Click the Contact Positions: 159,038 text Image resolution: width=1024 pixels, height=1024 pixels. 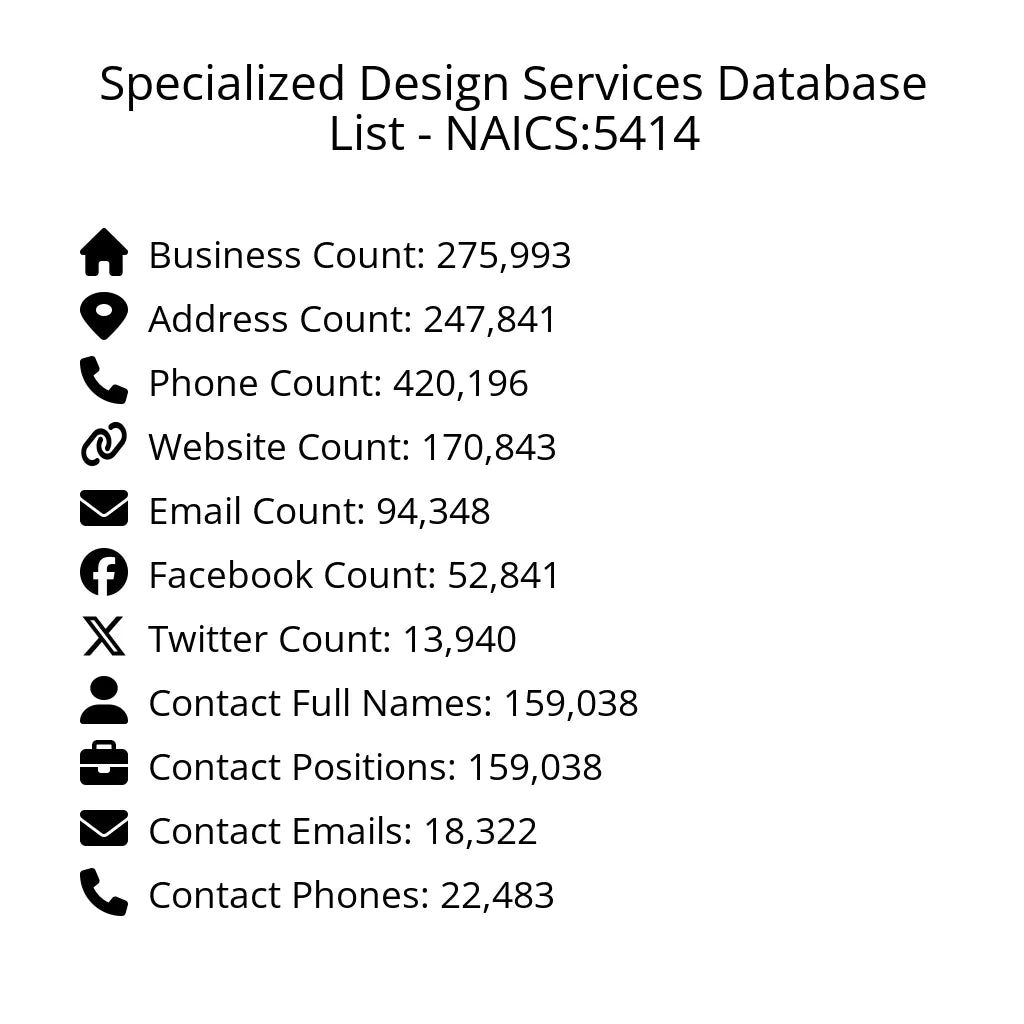click(375, 768)
